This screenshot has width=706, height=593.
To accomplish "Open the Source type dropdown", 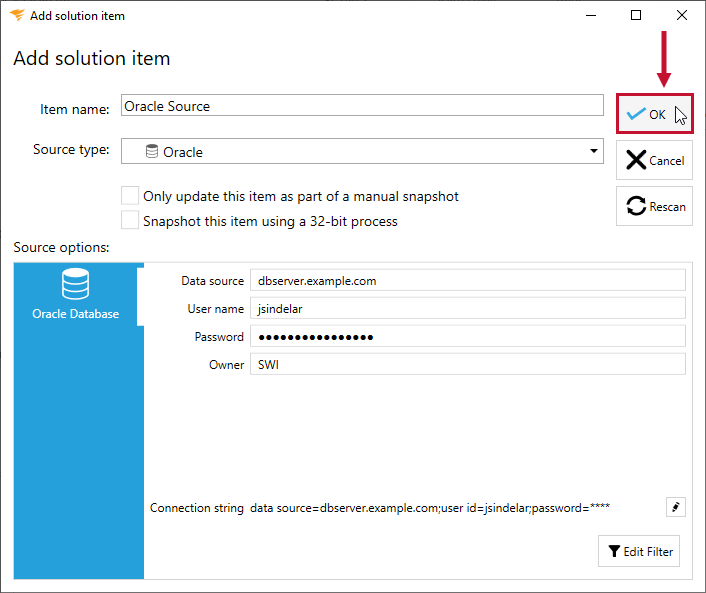I will 362,151.
